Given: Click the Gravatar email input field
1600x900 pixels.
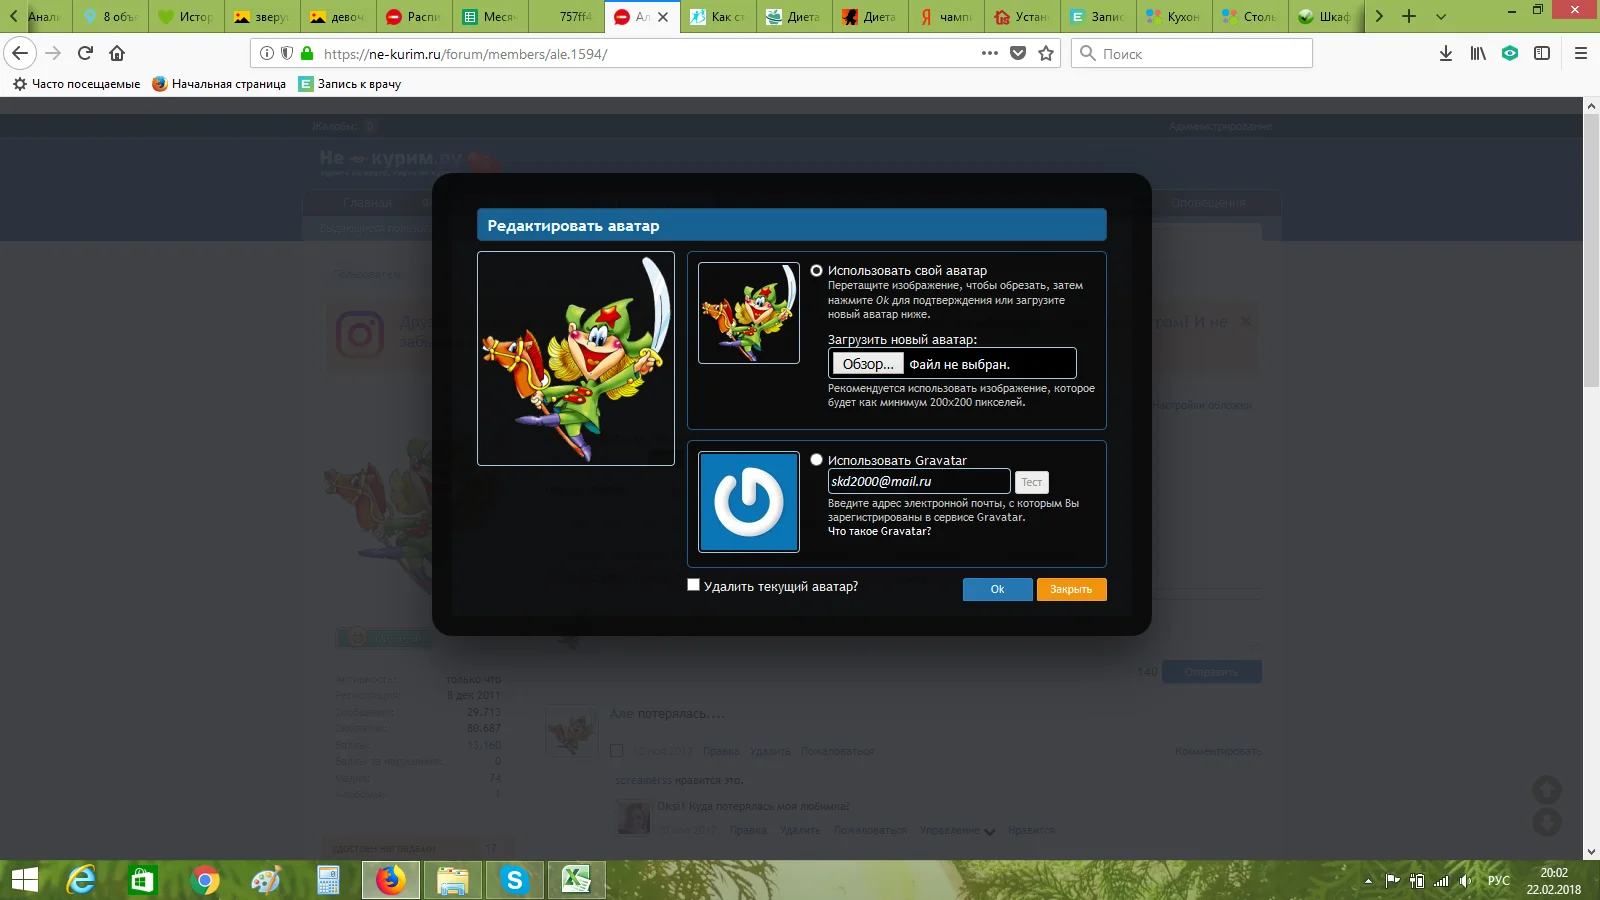Looking at the screenshot, I should (x=919, y=481).
